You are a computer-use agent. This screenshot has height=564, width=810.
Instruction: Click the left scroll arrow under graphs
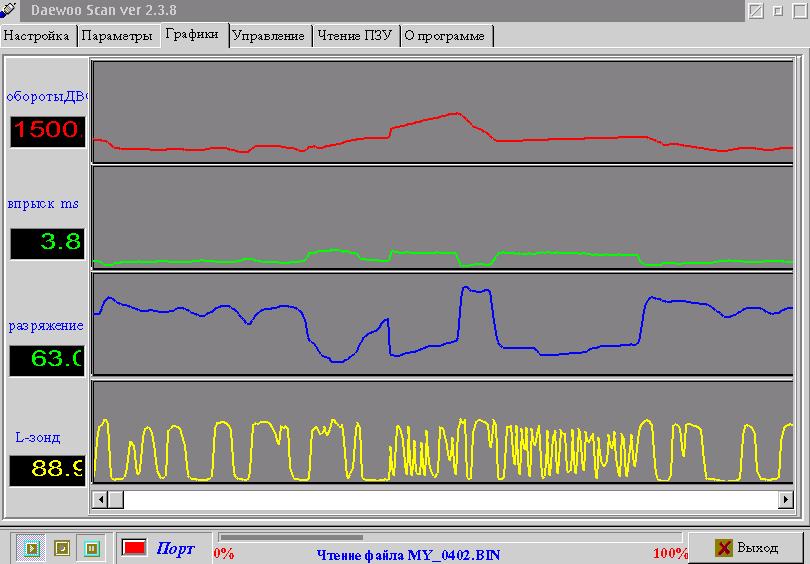pos(100,498)
